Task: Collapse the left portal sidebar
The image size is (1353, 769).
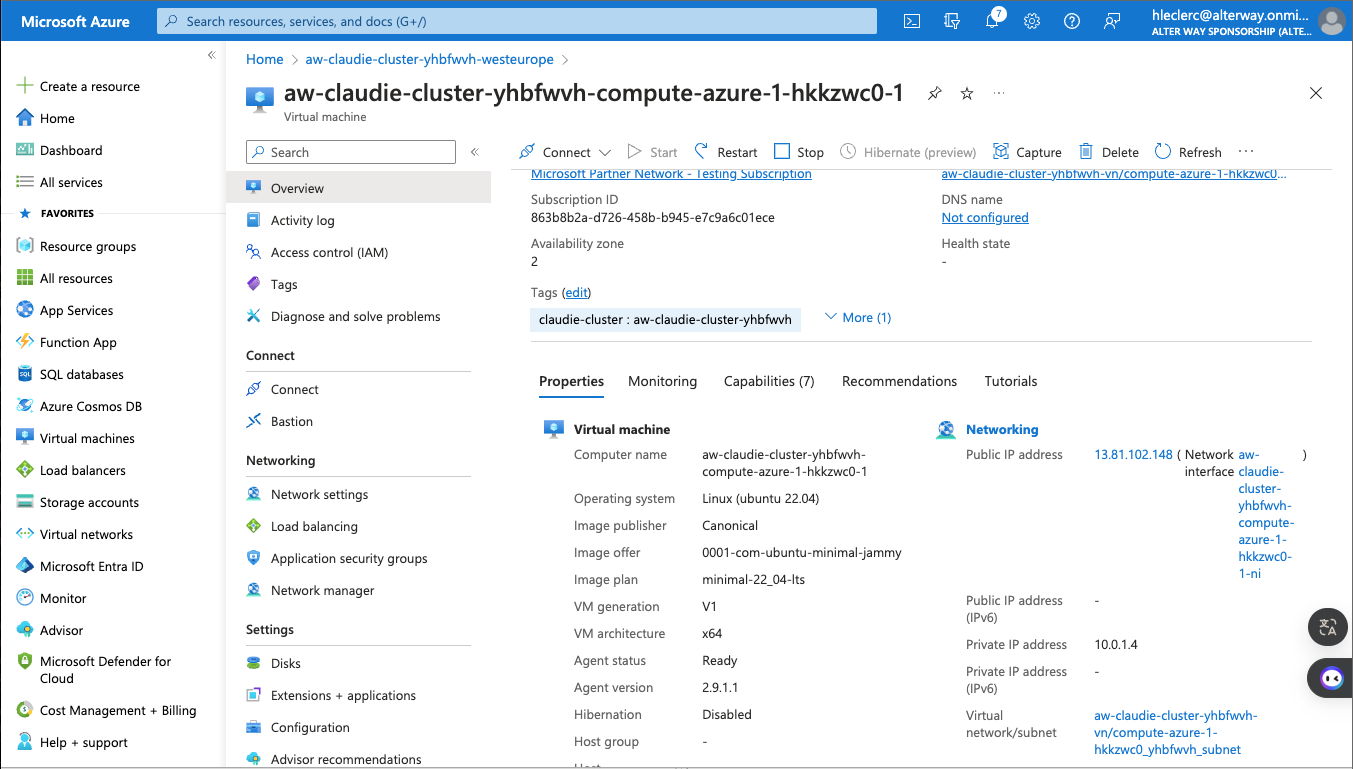Action: tap(211, 55)
